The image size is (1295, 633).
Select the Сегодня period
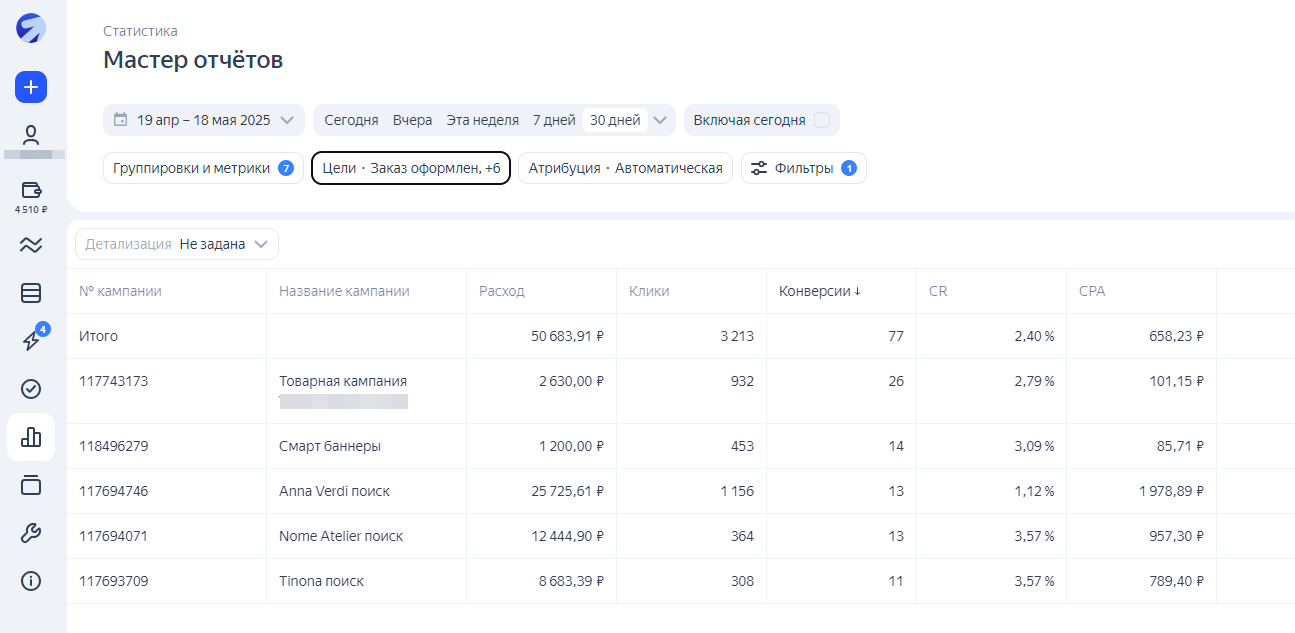click(351, 120)
